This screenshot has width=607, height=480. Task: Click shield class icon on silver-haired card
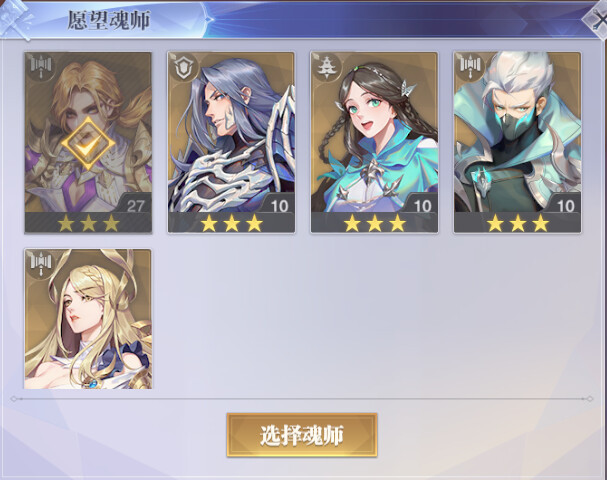click(184, 67)
